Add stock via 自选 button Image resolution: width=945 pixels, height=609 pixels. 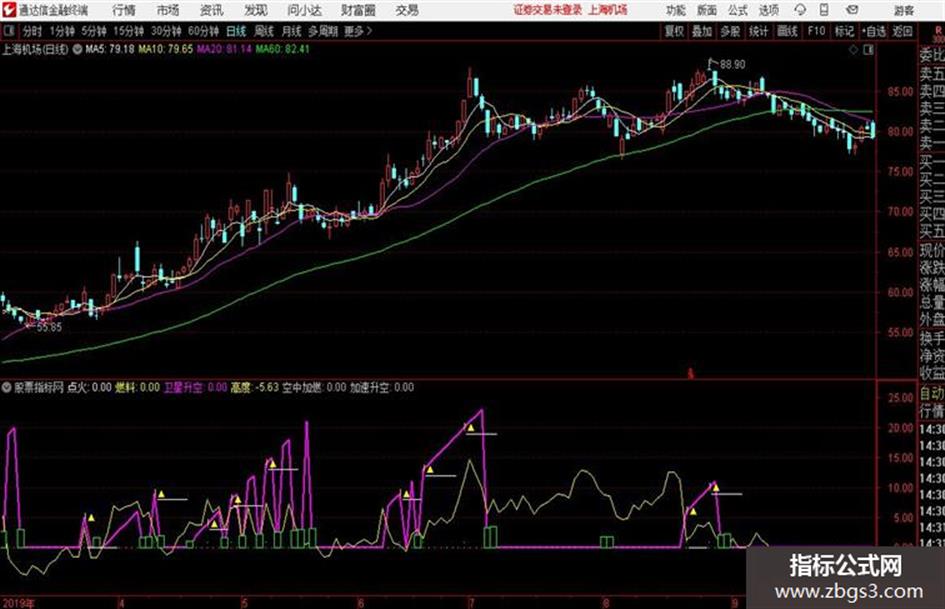pos(874,31)
